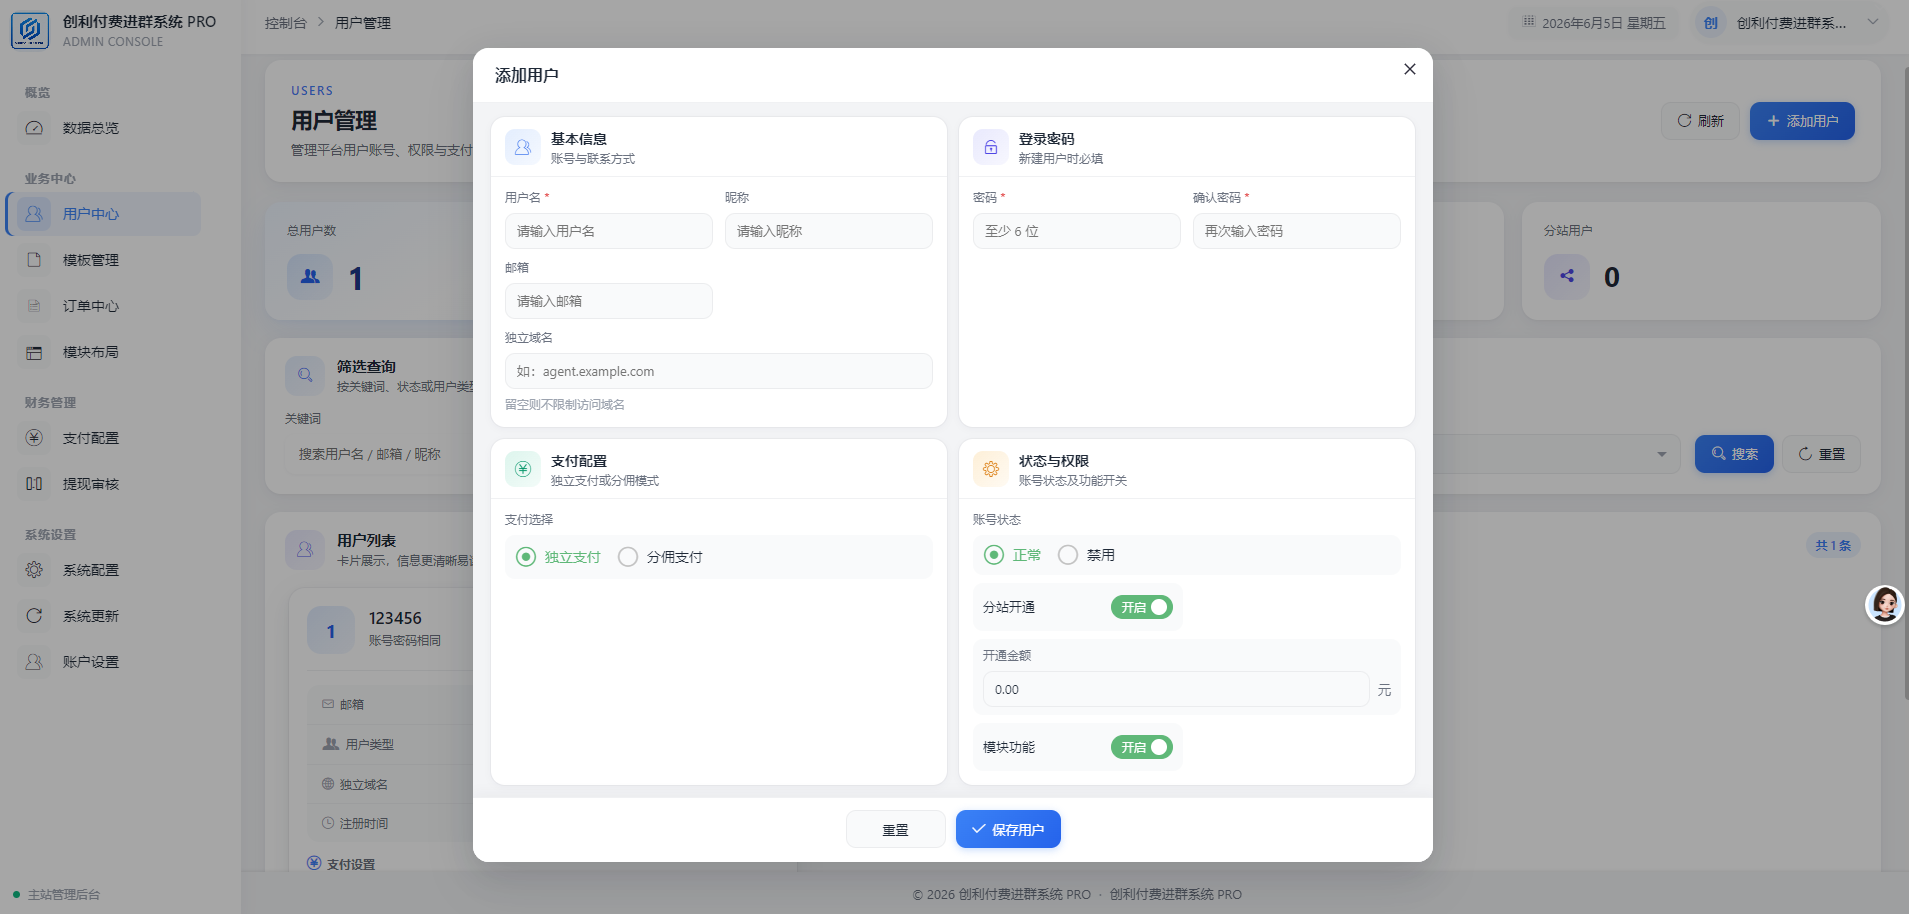Click the 保存用户 button

coord(1008,829)
